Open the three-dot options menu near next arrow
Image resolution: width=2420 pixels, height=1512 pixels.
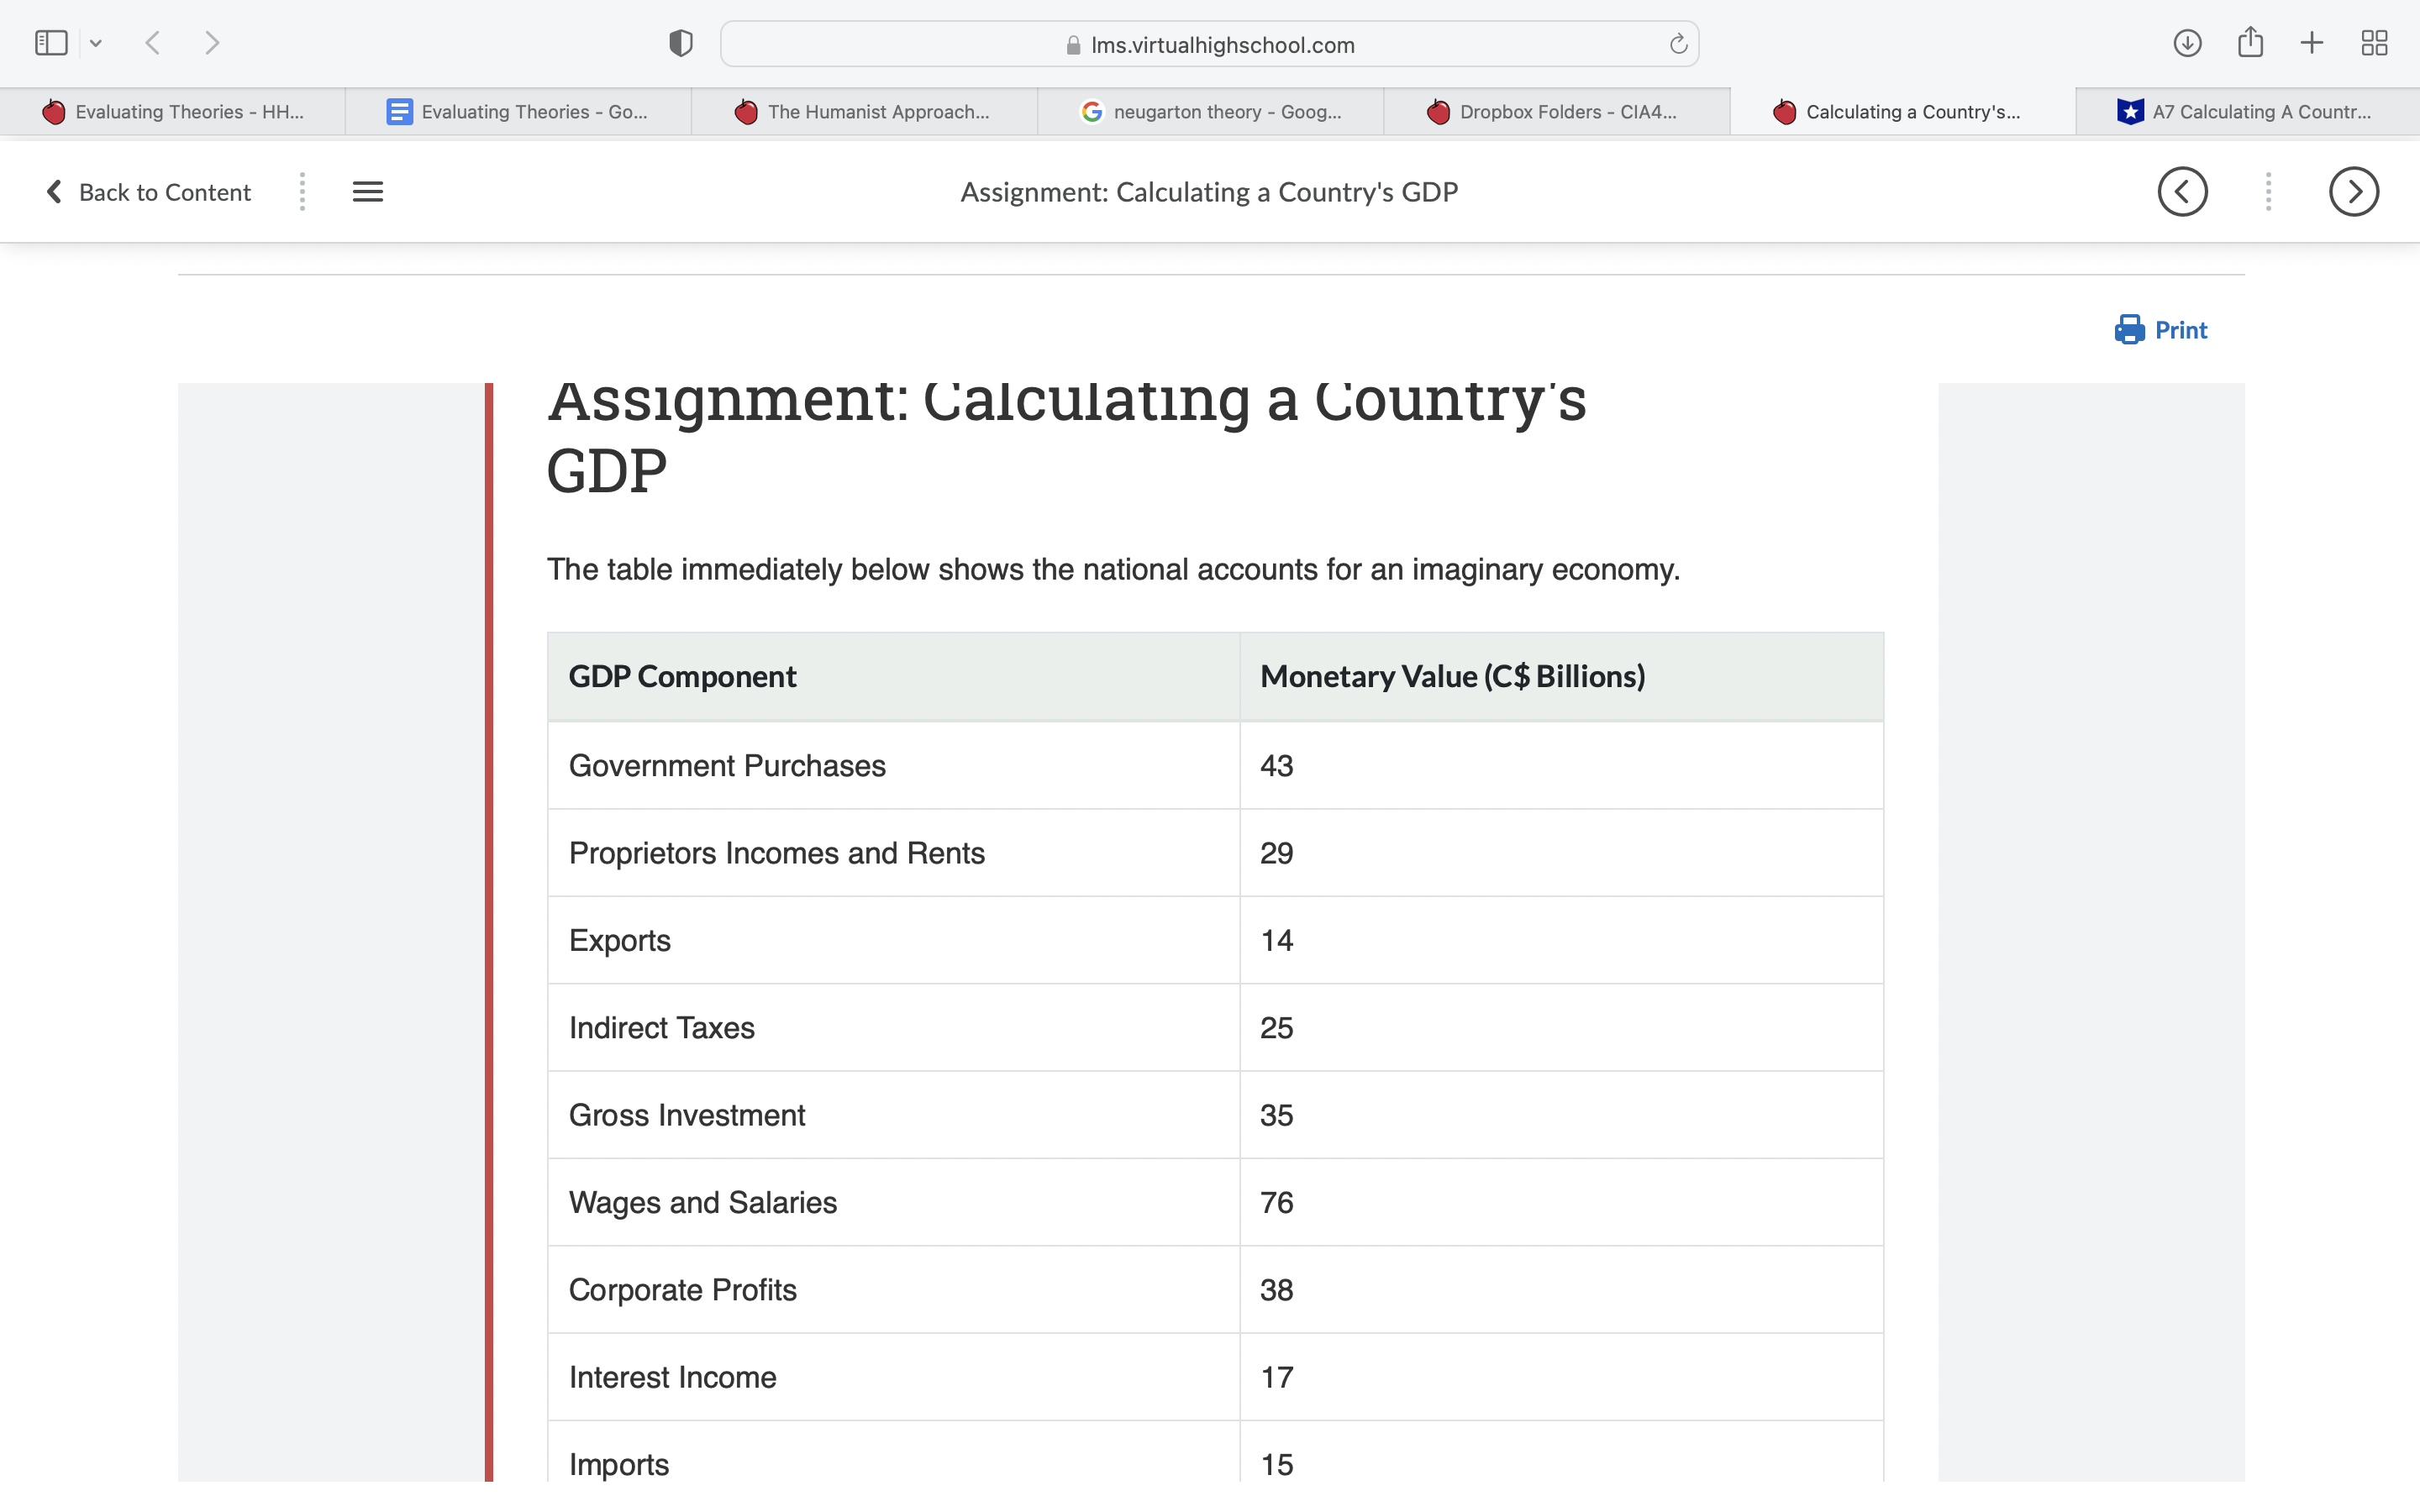(2268, 191)
